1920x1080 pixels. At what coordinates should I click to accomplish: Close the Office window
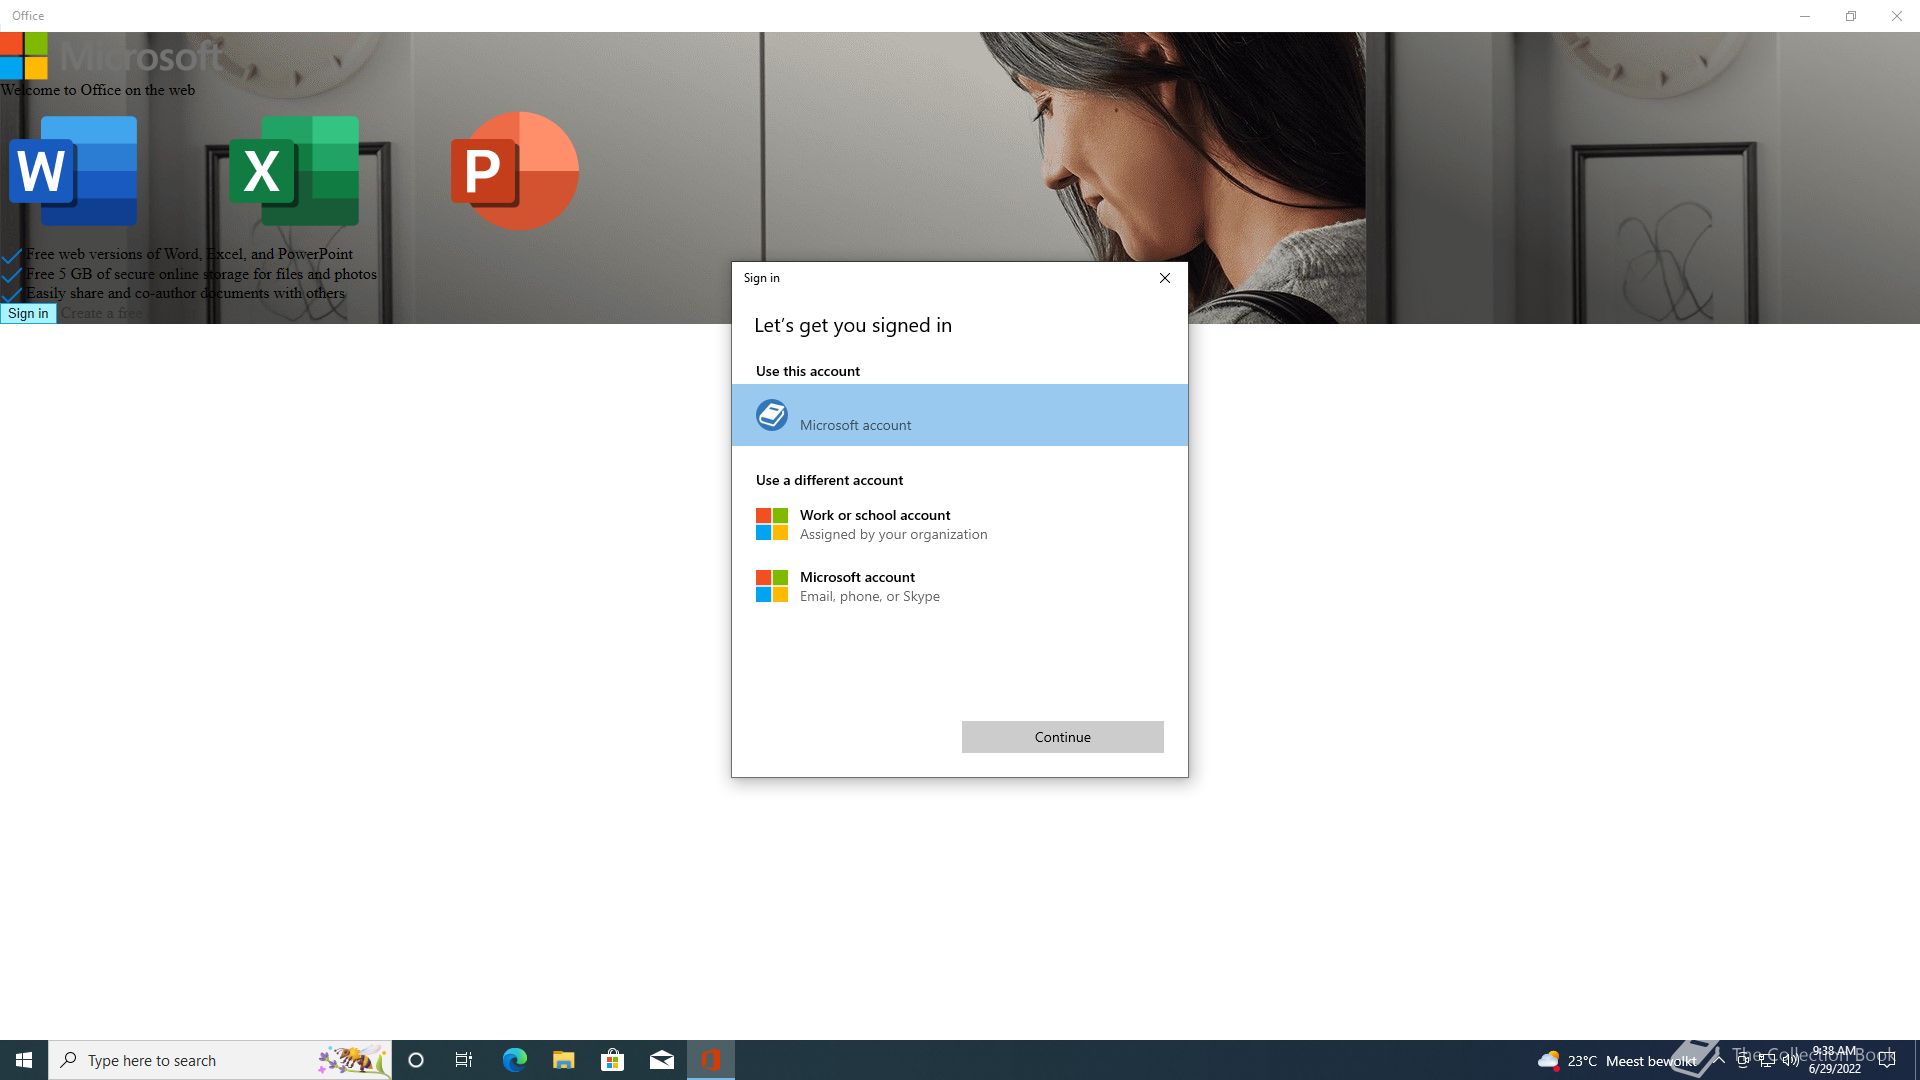pyautogui.click(x=1897, y=16)
